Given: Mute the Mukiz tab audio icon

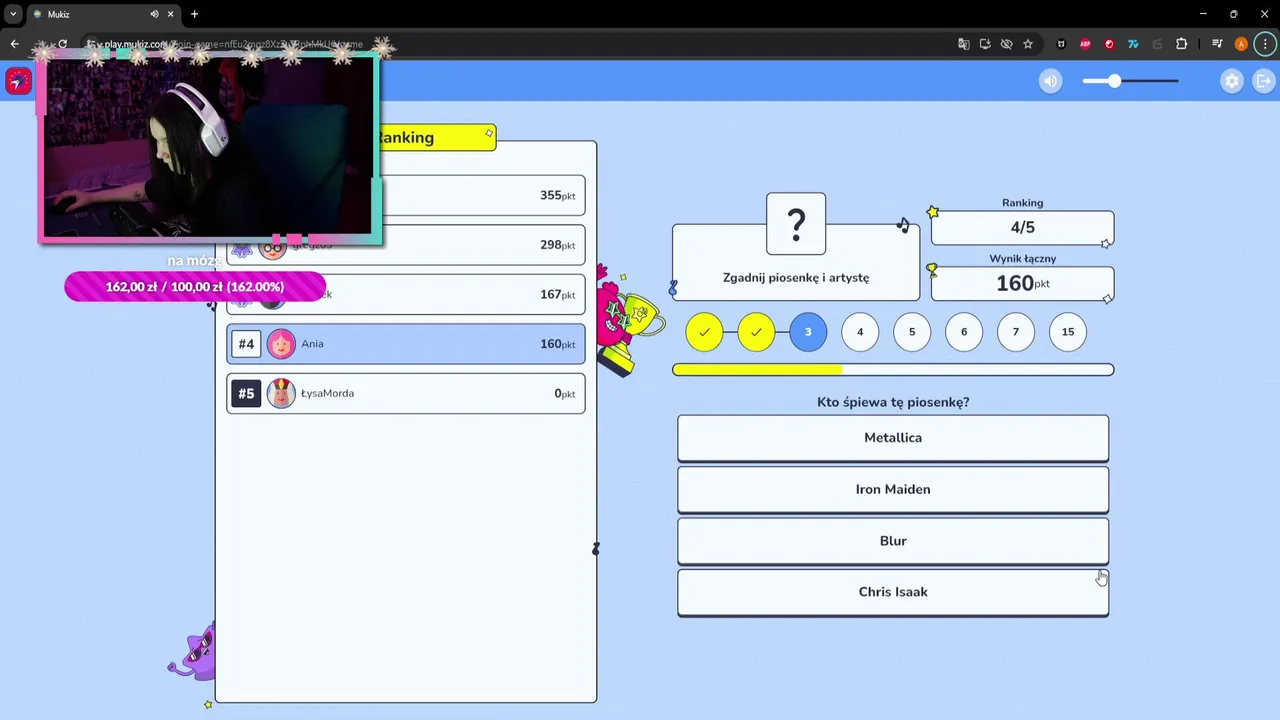Looking at the screenshot, I should (x=154, y=14).
